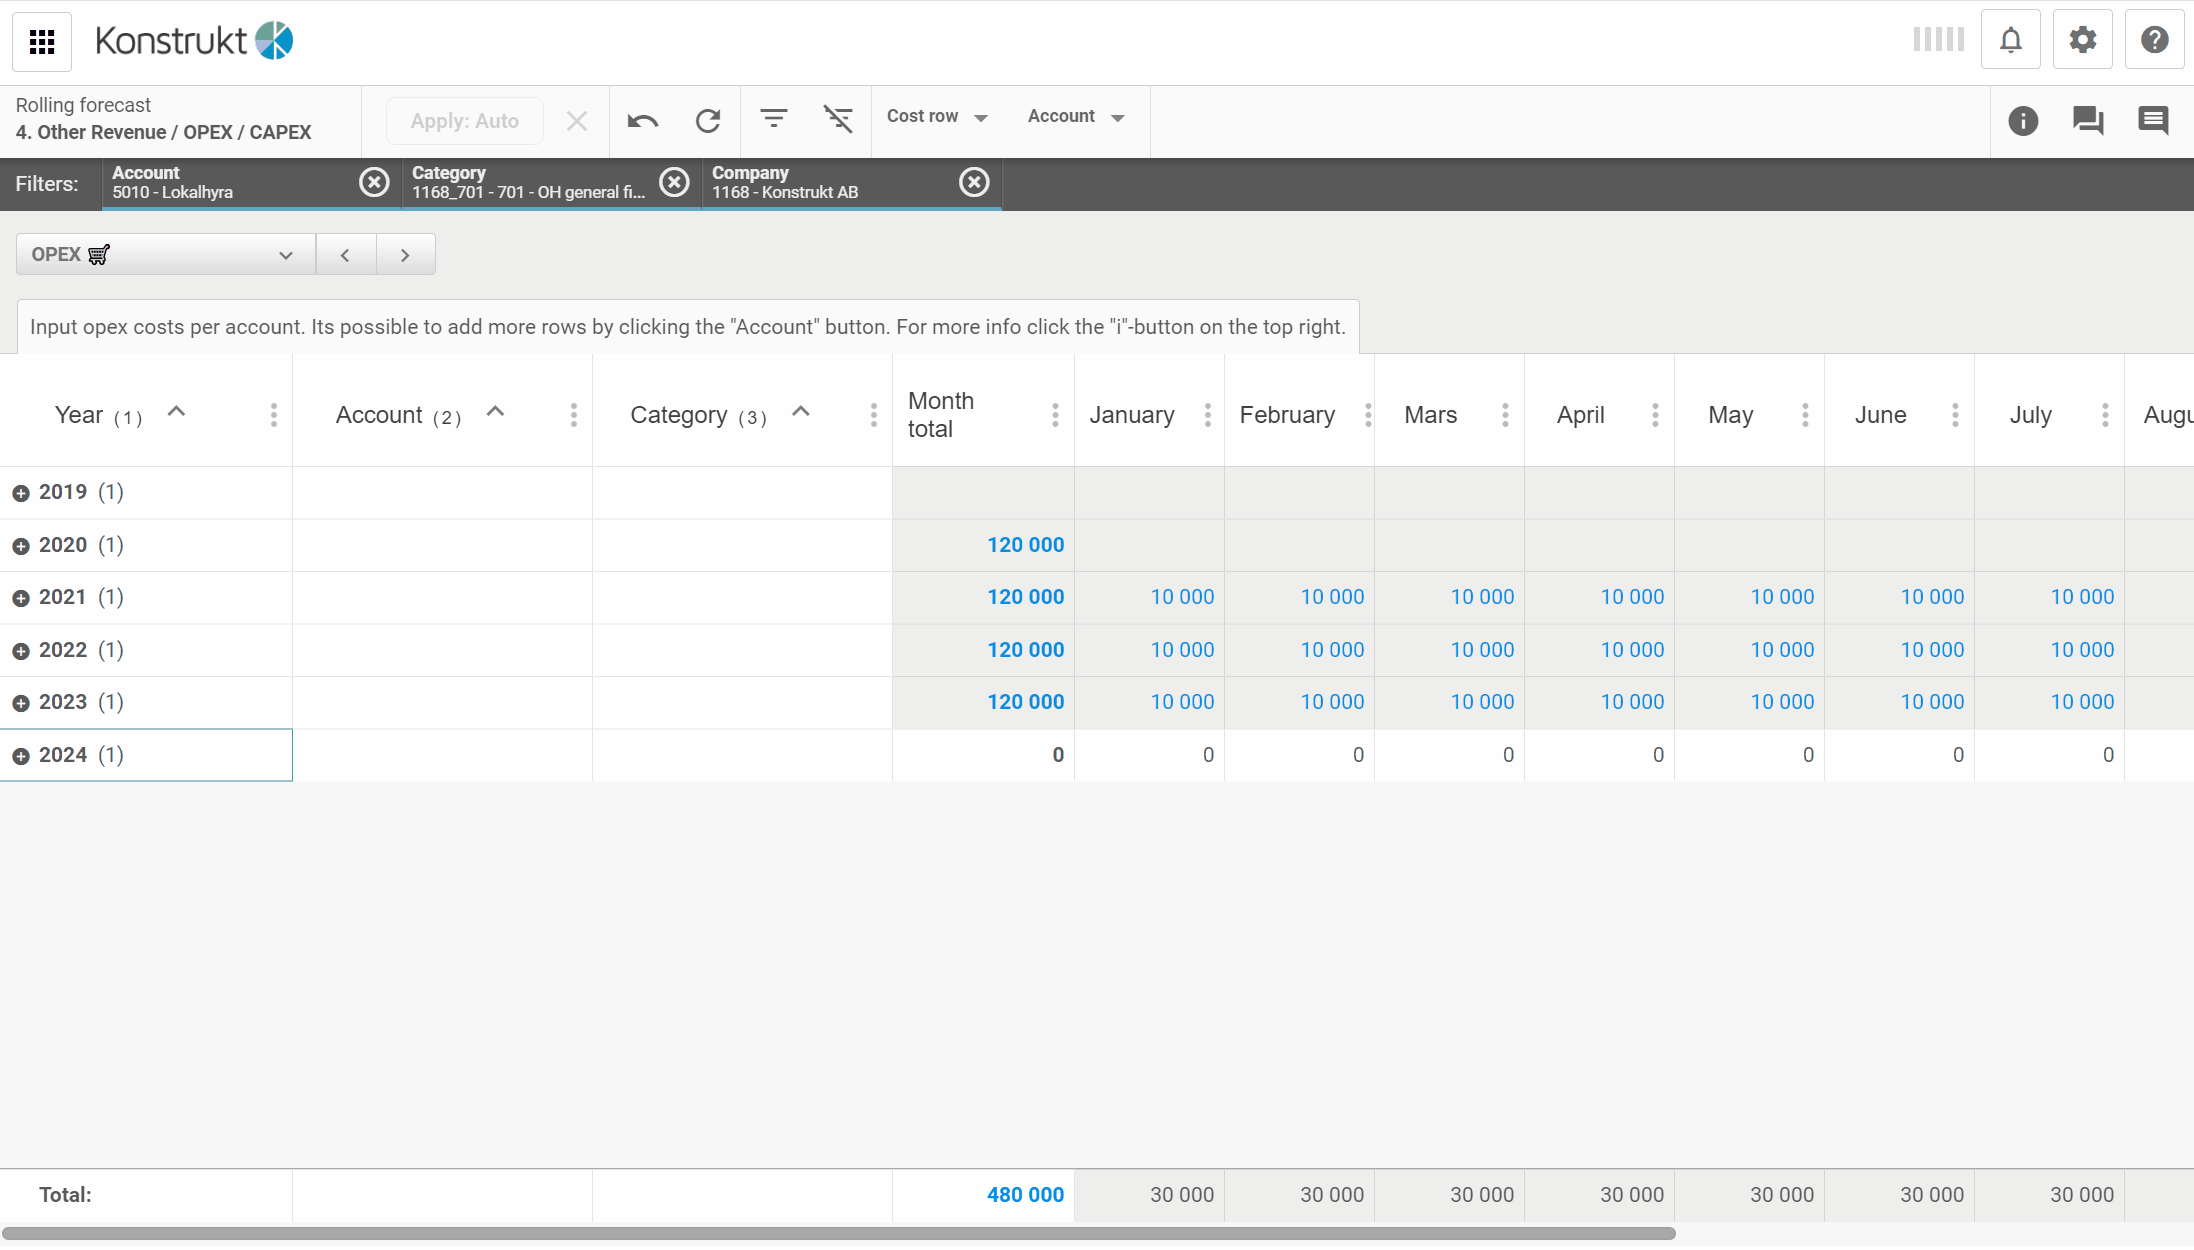Open notifications bell
2194x1250 pixels.
(2010, 41)
